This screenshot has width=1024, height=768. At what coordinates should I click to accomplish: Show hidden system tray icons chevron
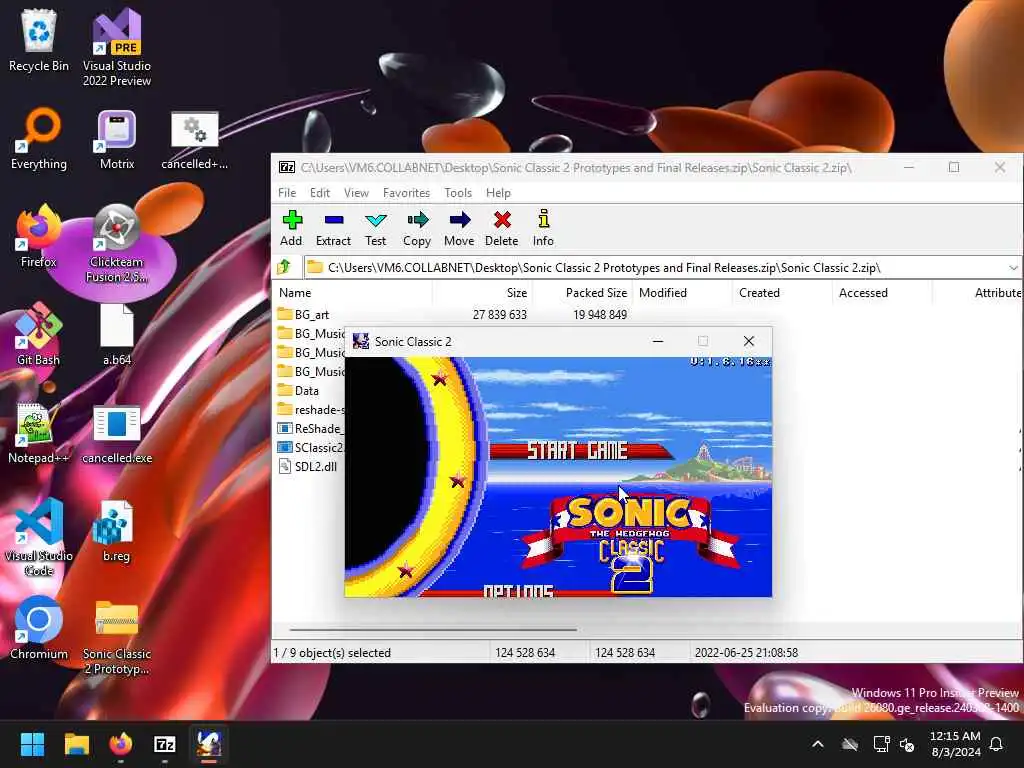pyautogui.click(x=818, y=744)
